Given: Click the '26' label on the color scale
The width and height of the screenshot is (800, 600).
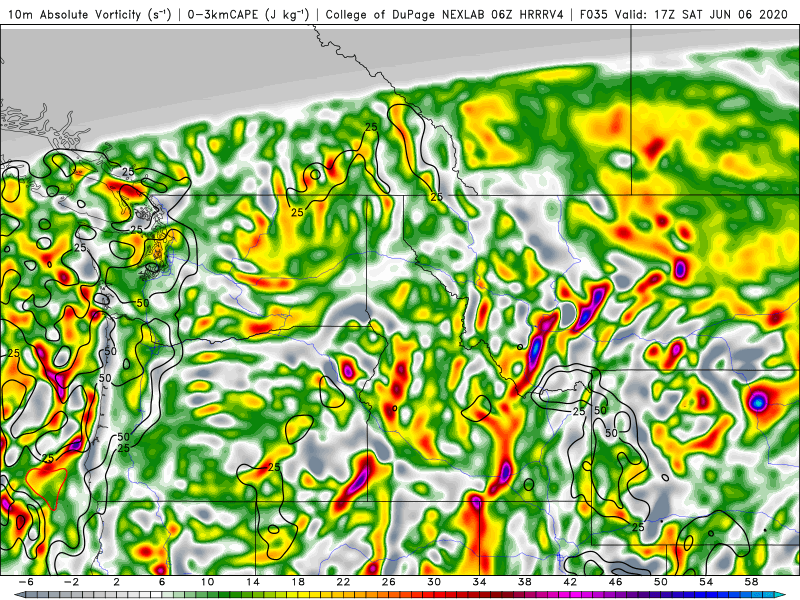Looking at the screenshot, I should [389, 582].
